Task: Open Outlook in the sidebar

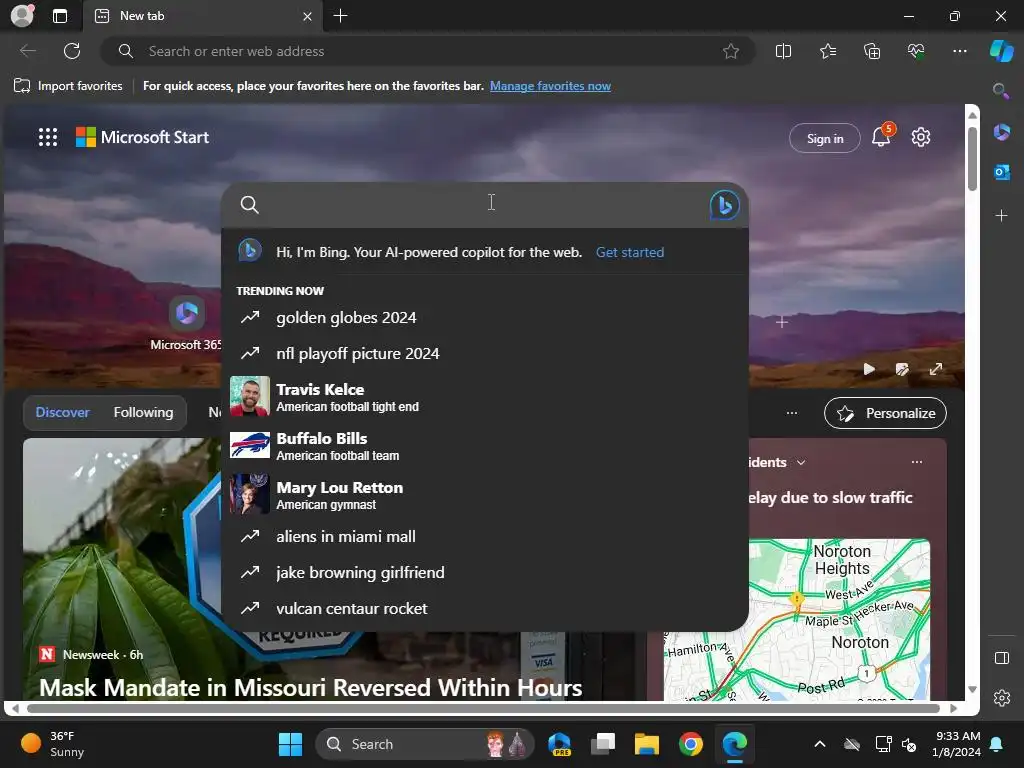Action: point(1001,172)
